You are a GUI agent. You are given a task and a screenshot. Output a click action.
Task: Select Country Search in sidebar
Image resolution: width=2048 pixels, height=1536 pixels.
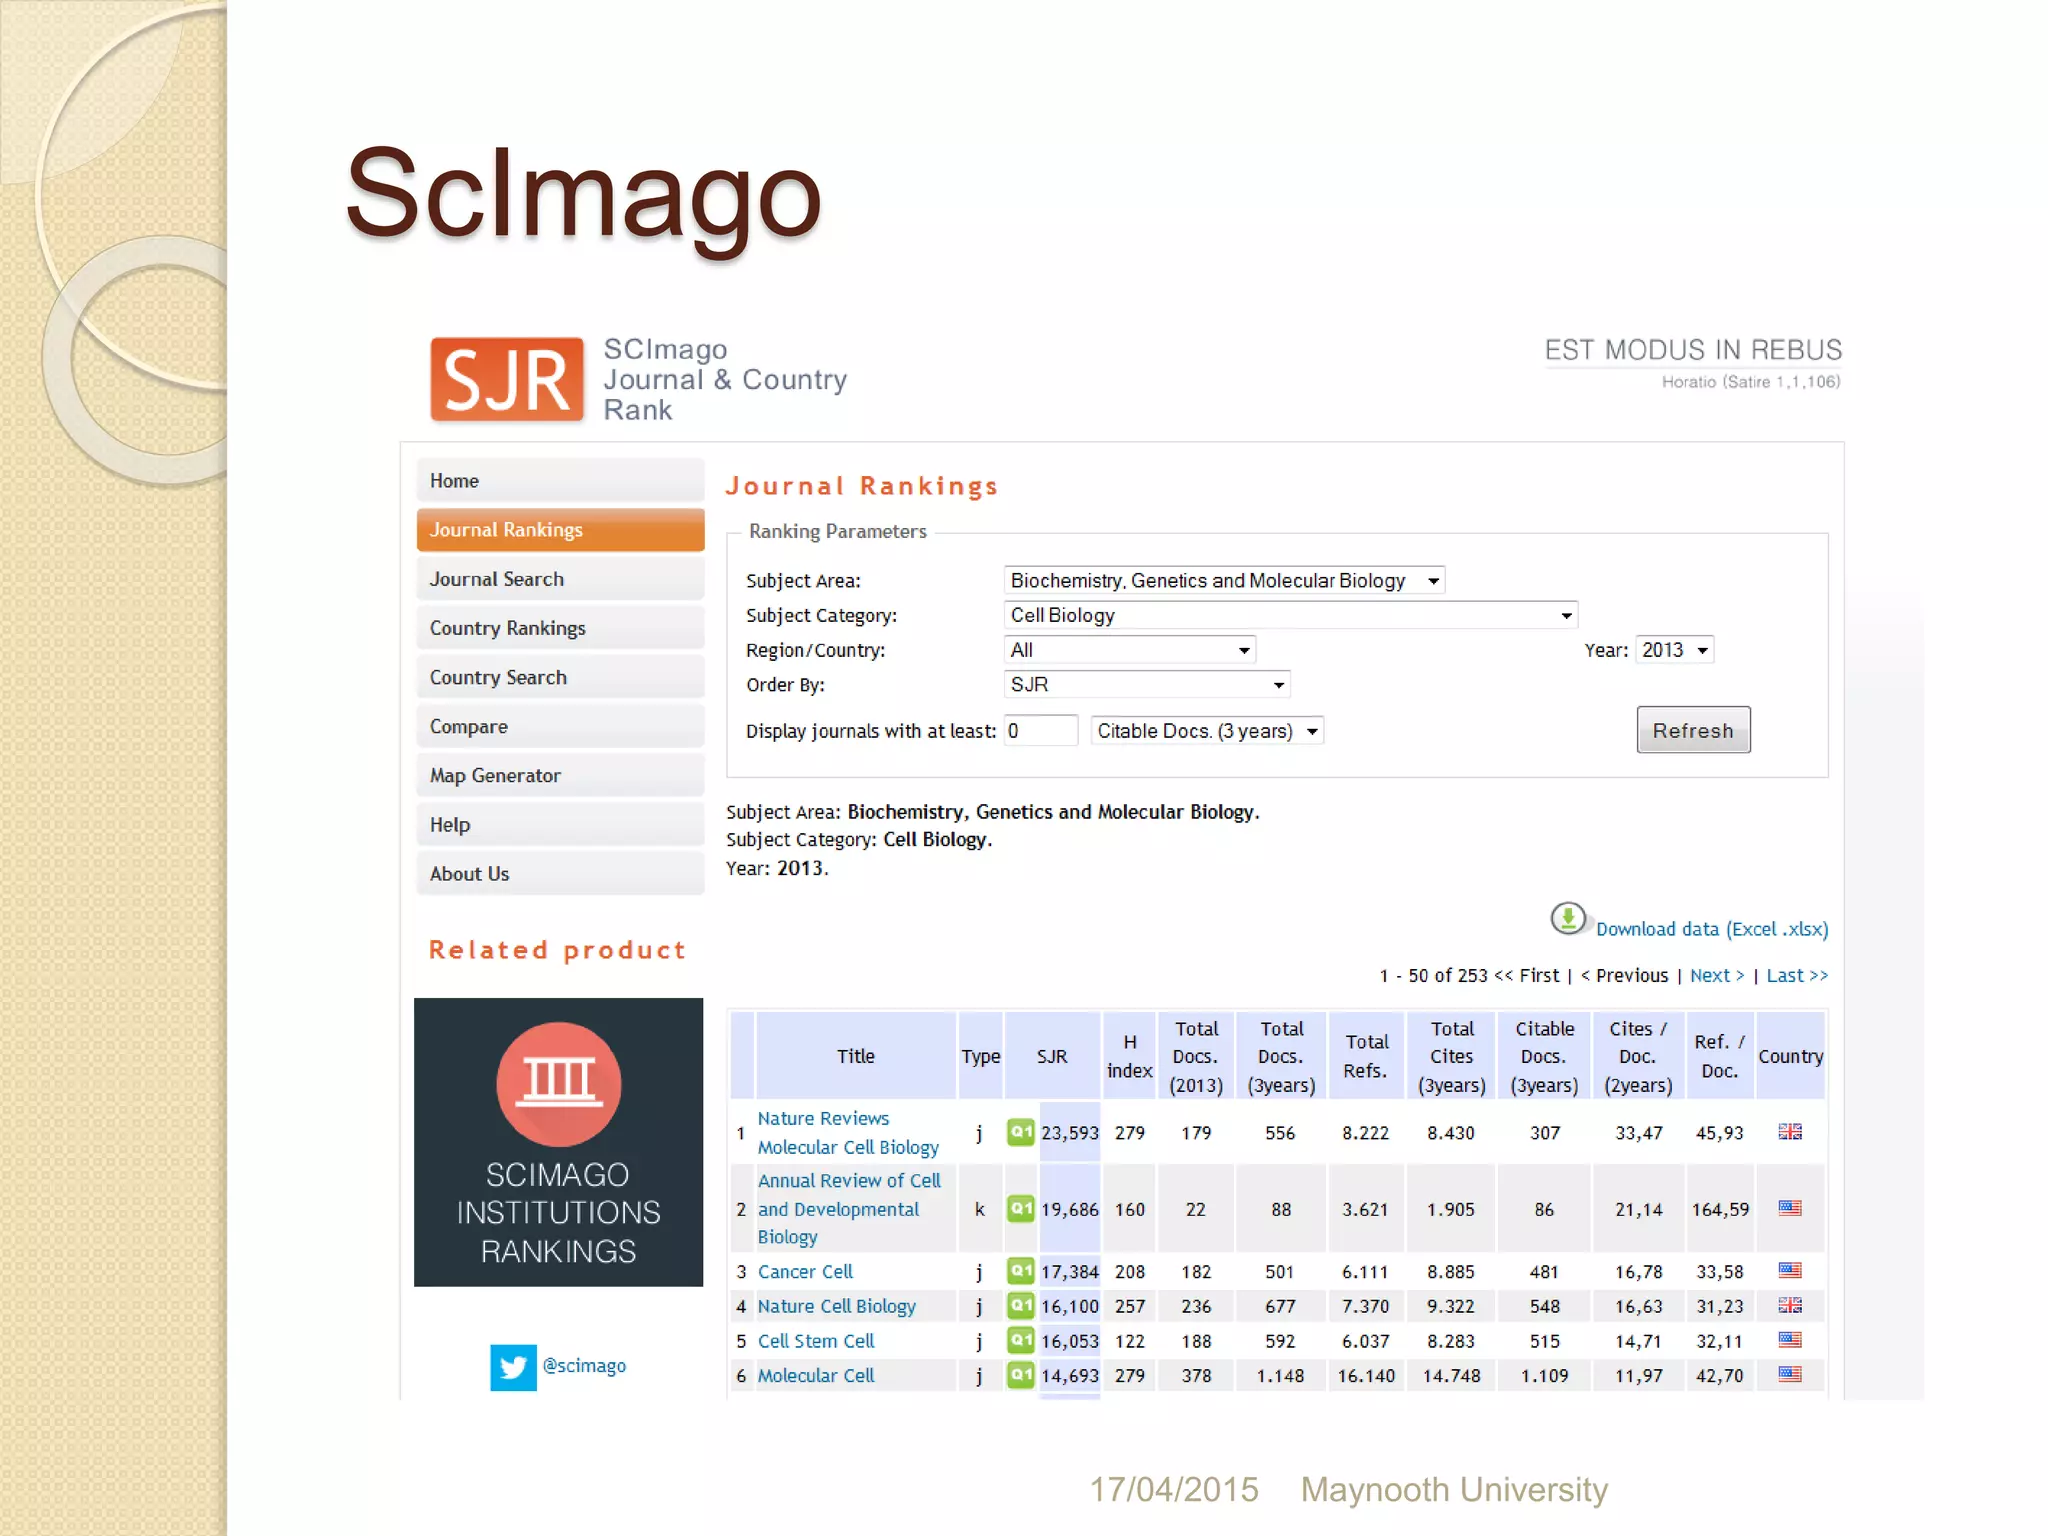coord(560,676)
